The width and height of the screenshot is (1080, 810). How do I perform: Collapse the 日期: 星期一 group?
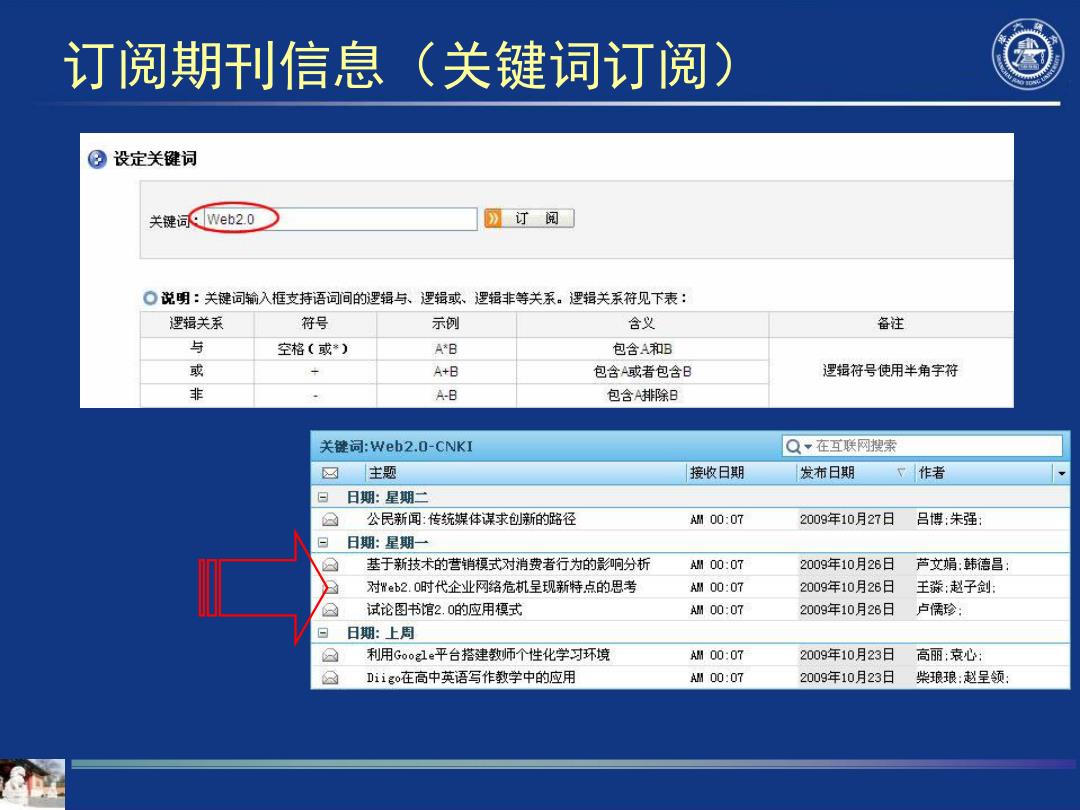pos(323,543)
